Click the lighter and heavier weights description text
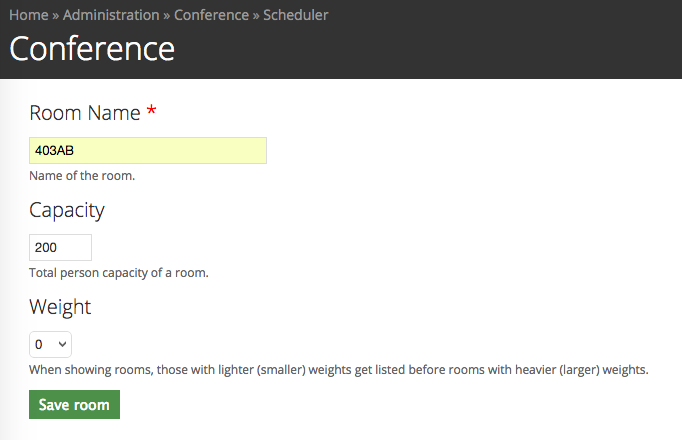 coord(339,370)
